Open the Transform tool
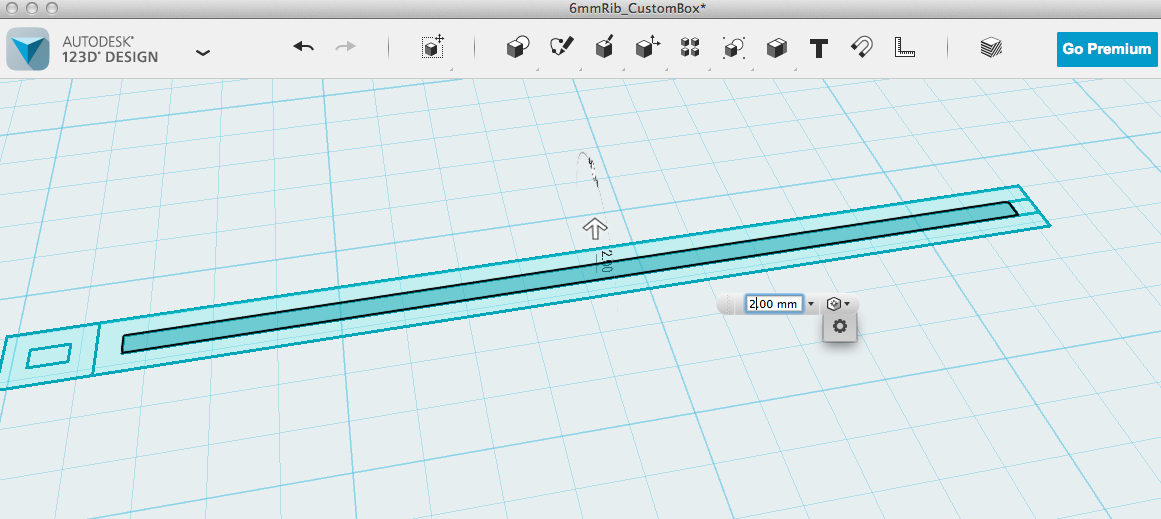 click(432, 47)
